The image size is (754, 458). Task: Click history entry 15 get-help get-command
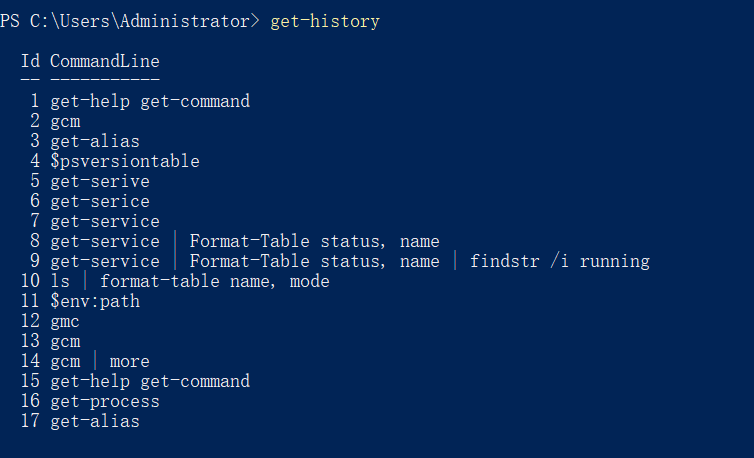[x=150, y=381]
